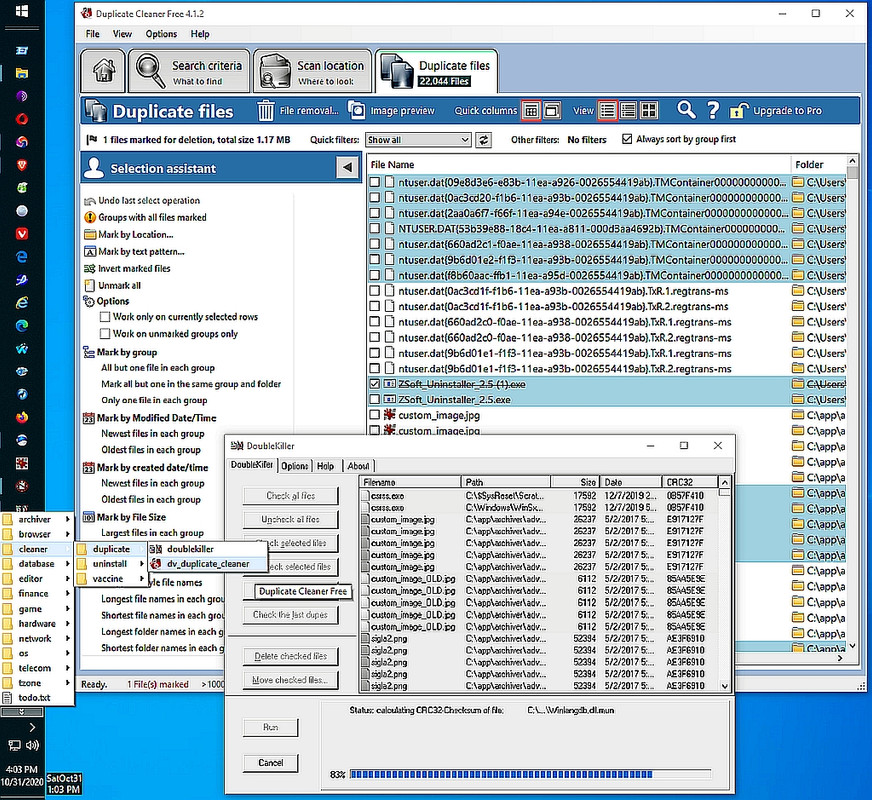
Task: Click DoubleKiller progress bar
Action: [x=531, y=774]
